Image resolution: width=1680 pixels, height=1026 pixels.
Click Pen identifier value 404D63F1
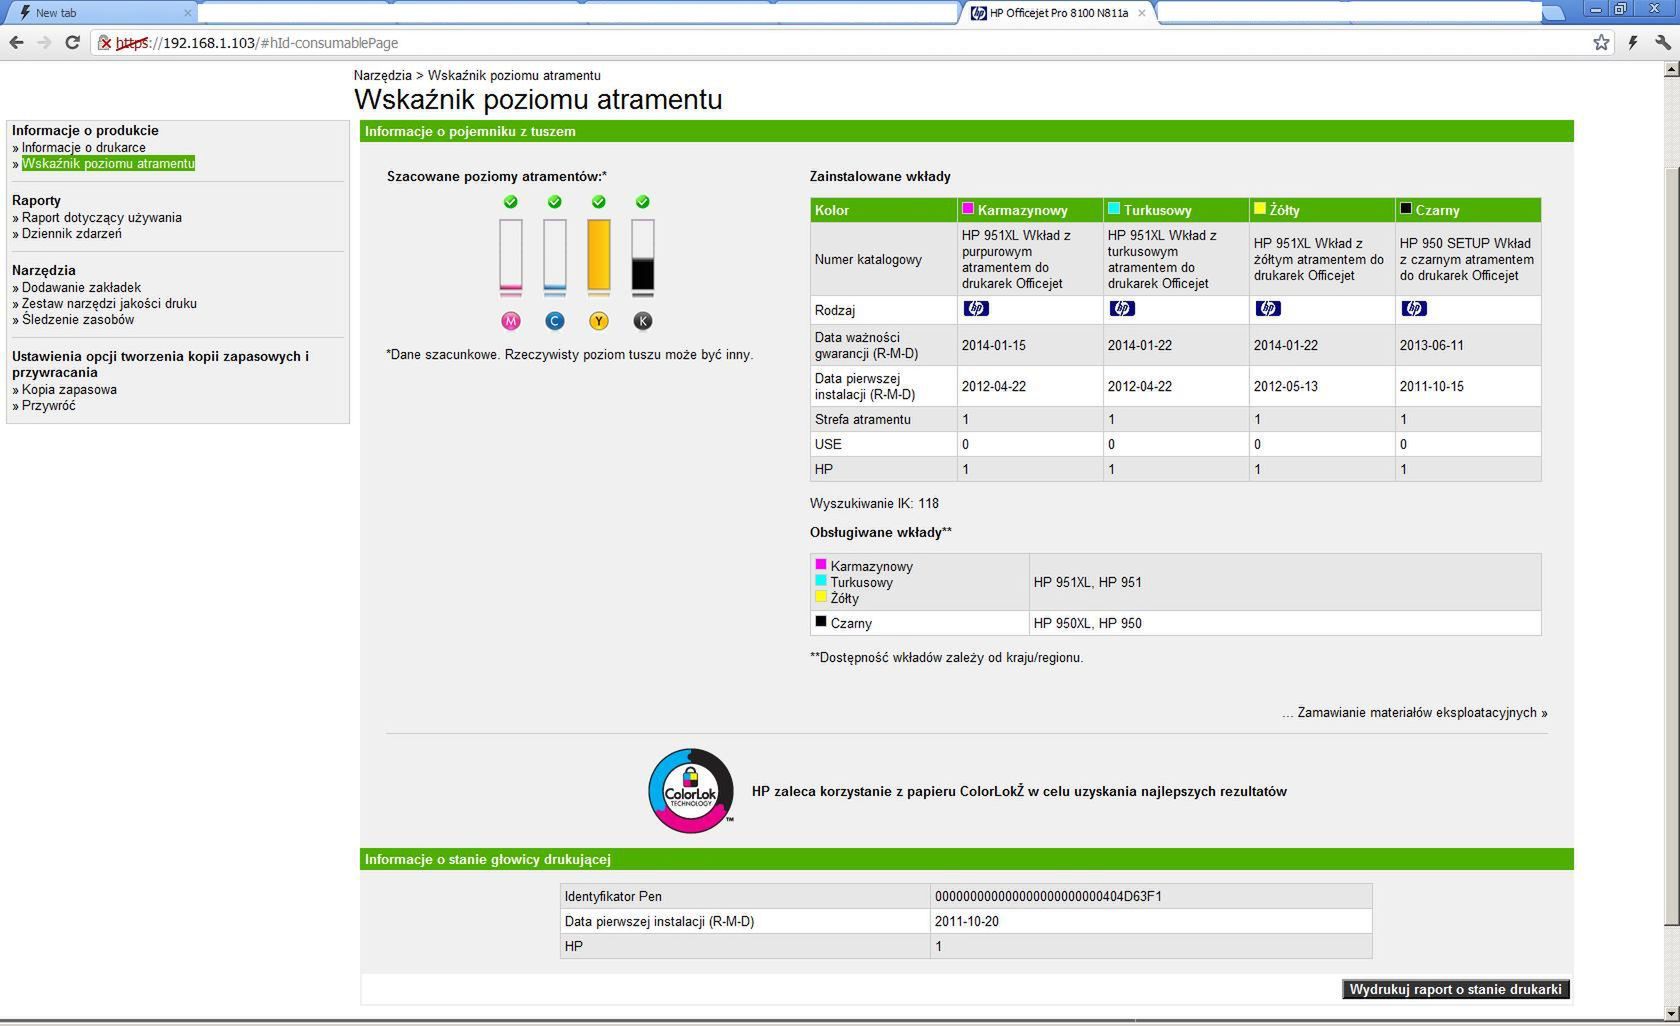pos(1048,896)
